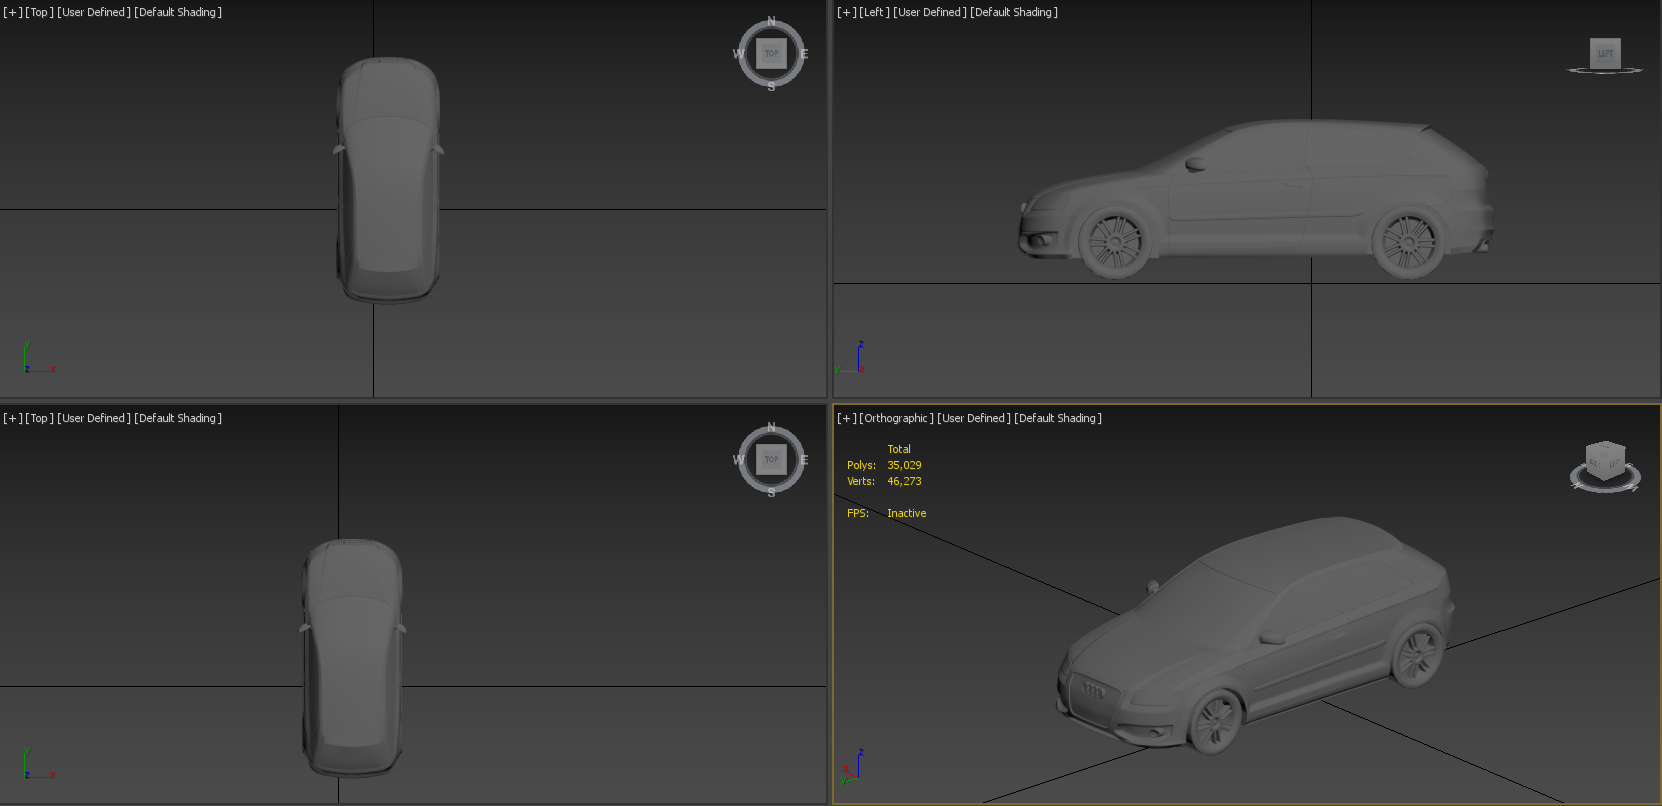Open the [+] menu in the Orthographic viewport

coord(847,419)
